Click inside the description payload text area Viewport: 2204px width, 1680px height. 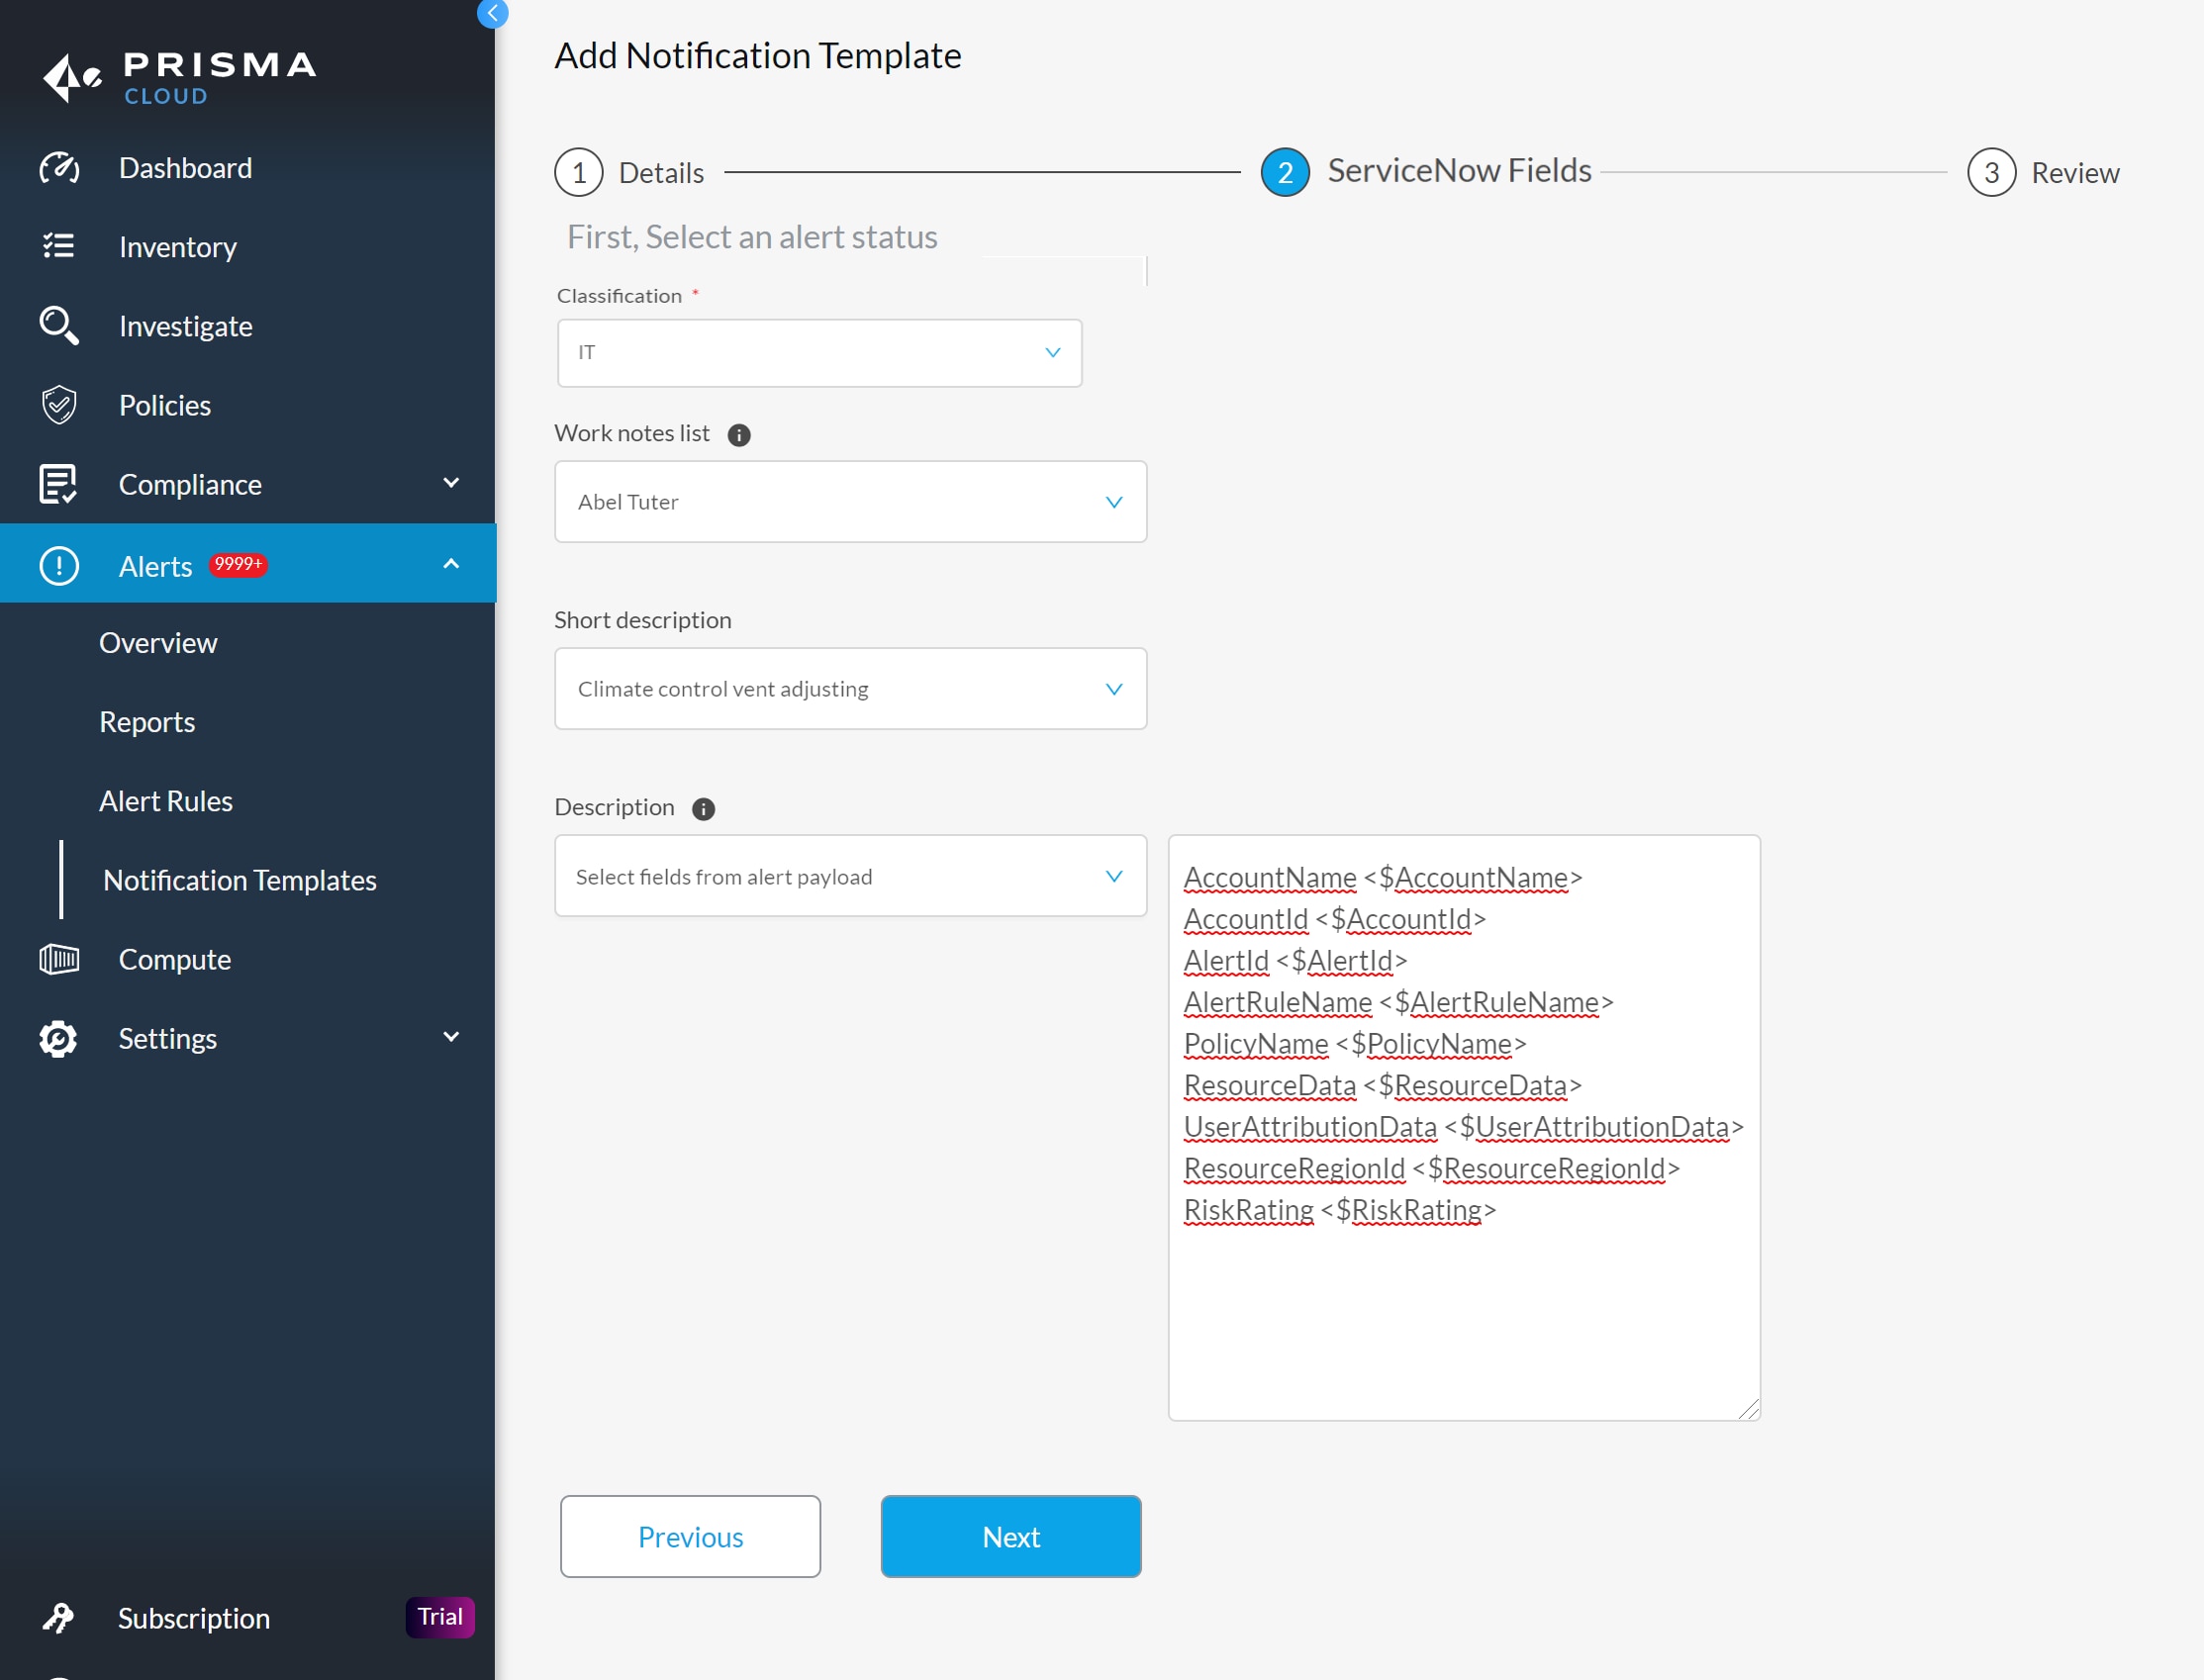(1463, 1320)
